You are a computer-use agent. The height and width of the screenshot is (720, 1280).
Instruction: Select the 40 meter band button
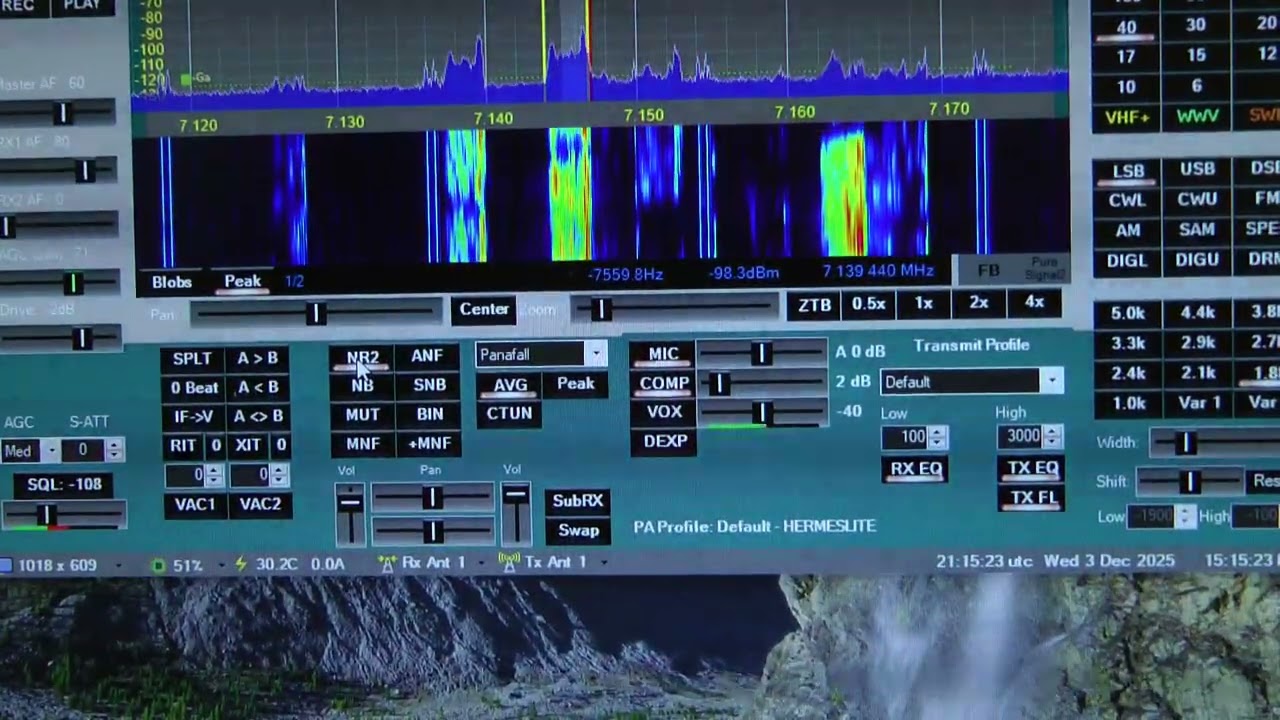(x=1126, y=28)
